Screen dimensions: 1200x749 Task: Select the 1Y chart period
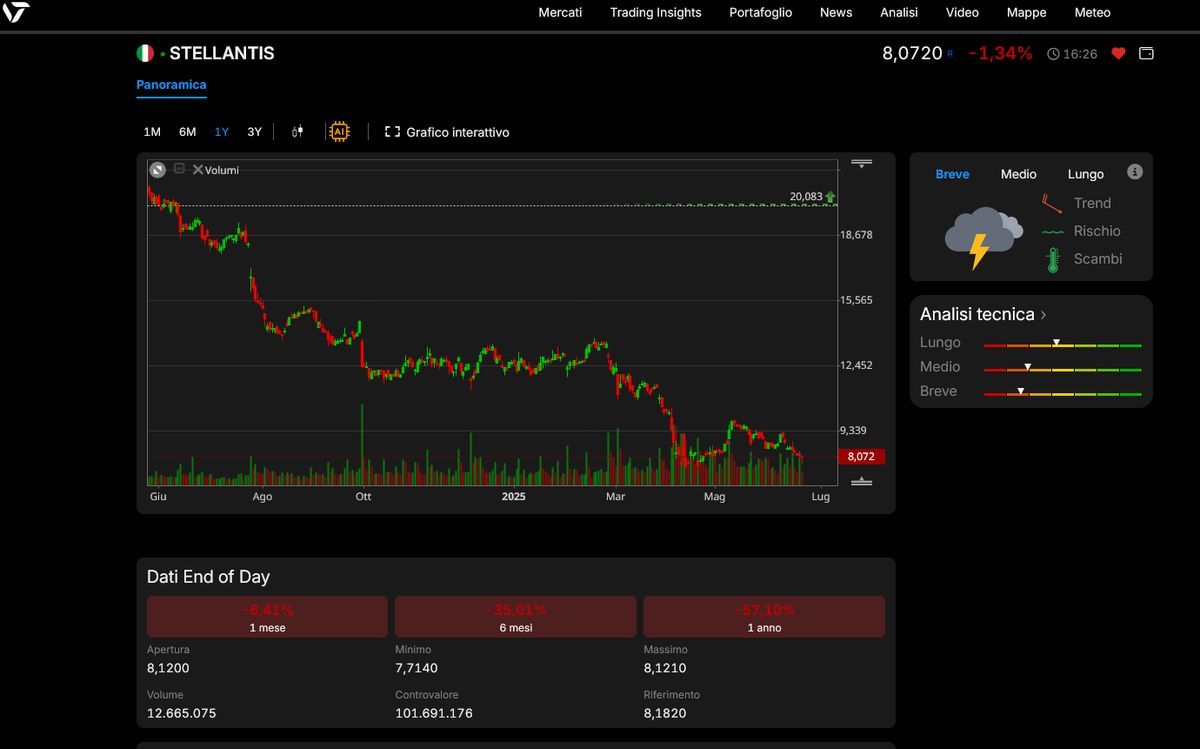[x=222, y=132]
